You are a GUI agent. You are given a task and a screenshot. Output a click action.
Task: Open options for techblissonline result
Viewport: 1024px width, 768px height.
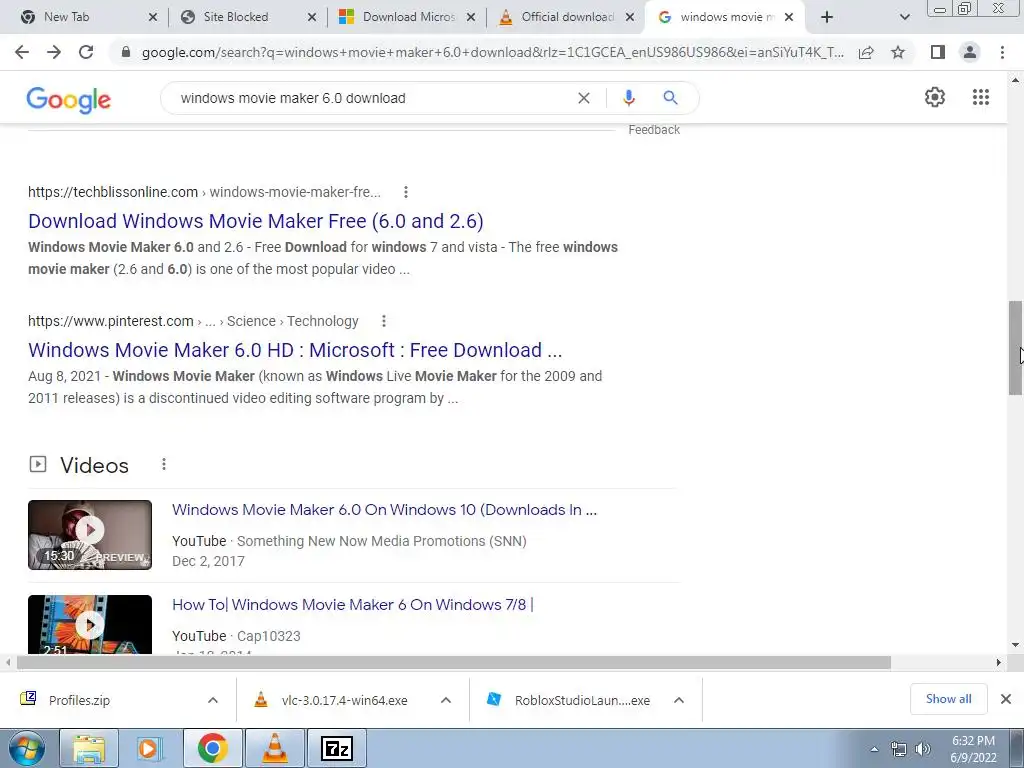click(406, 192)
